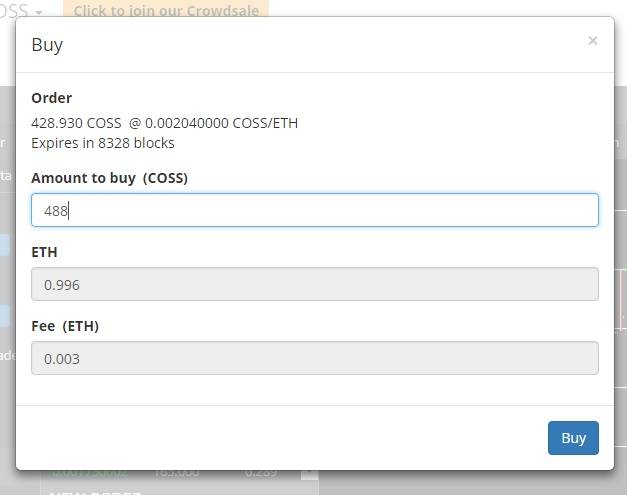The height and width of the screenshot is (495, 627).
Task: Click the 0.289 value in order row
Action: click(x=261, y=473)
